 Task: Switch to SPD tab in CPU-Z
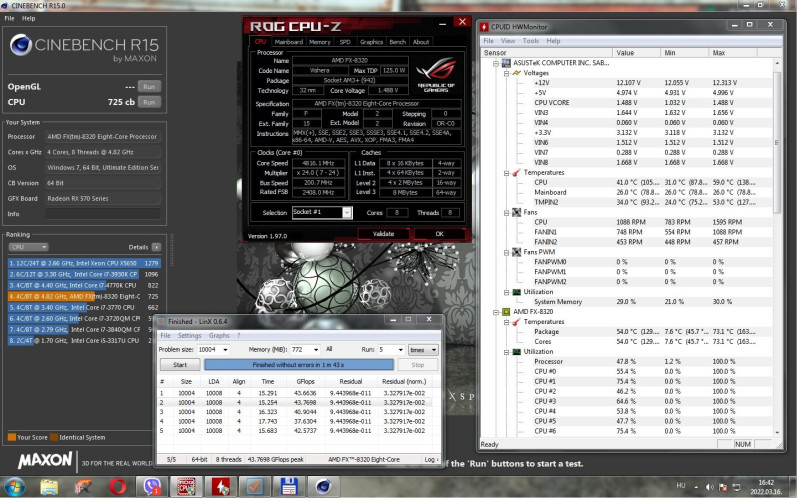click(345, 42)
